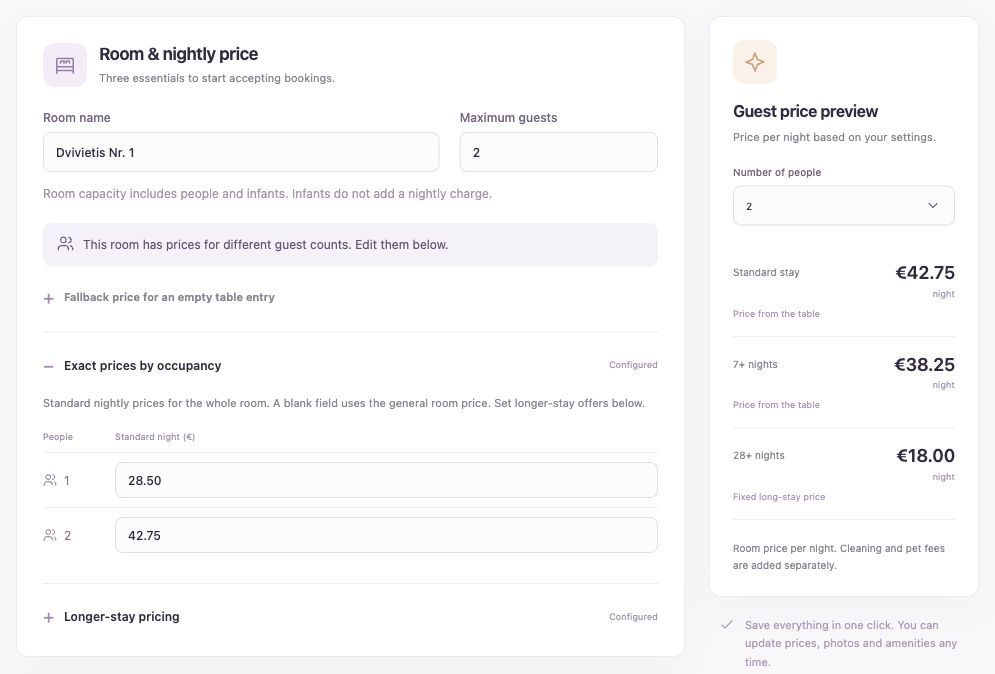The image size is (995, 674).
Task: Expand the Fallback price section with plus icon
Action: 49,298
